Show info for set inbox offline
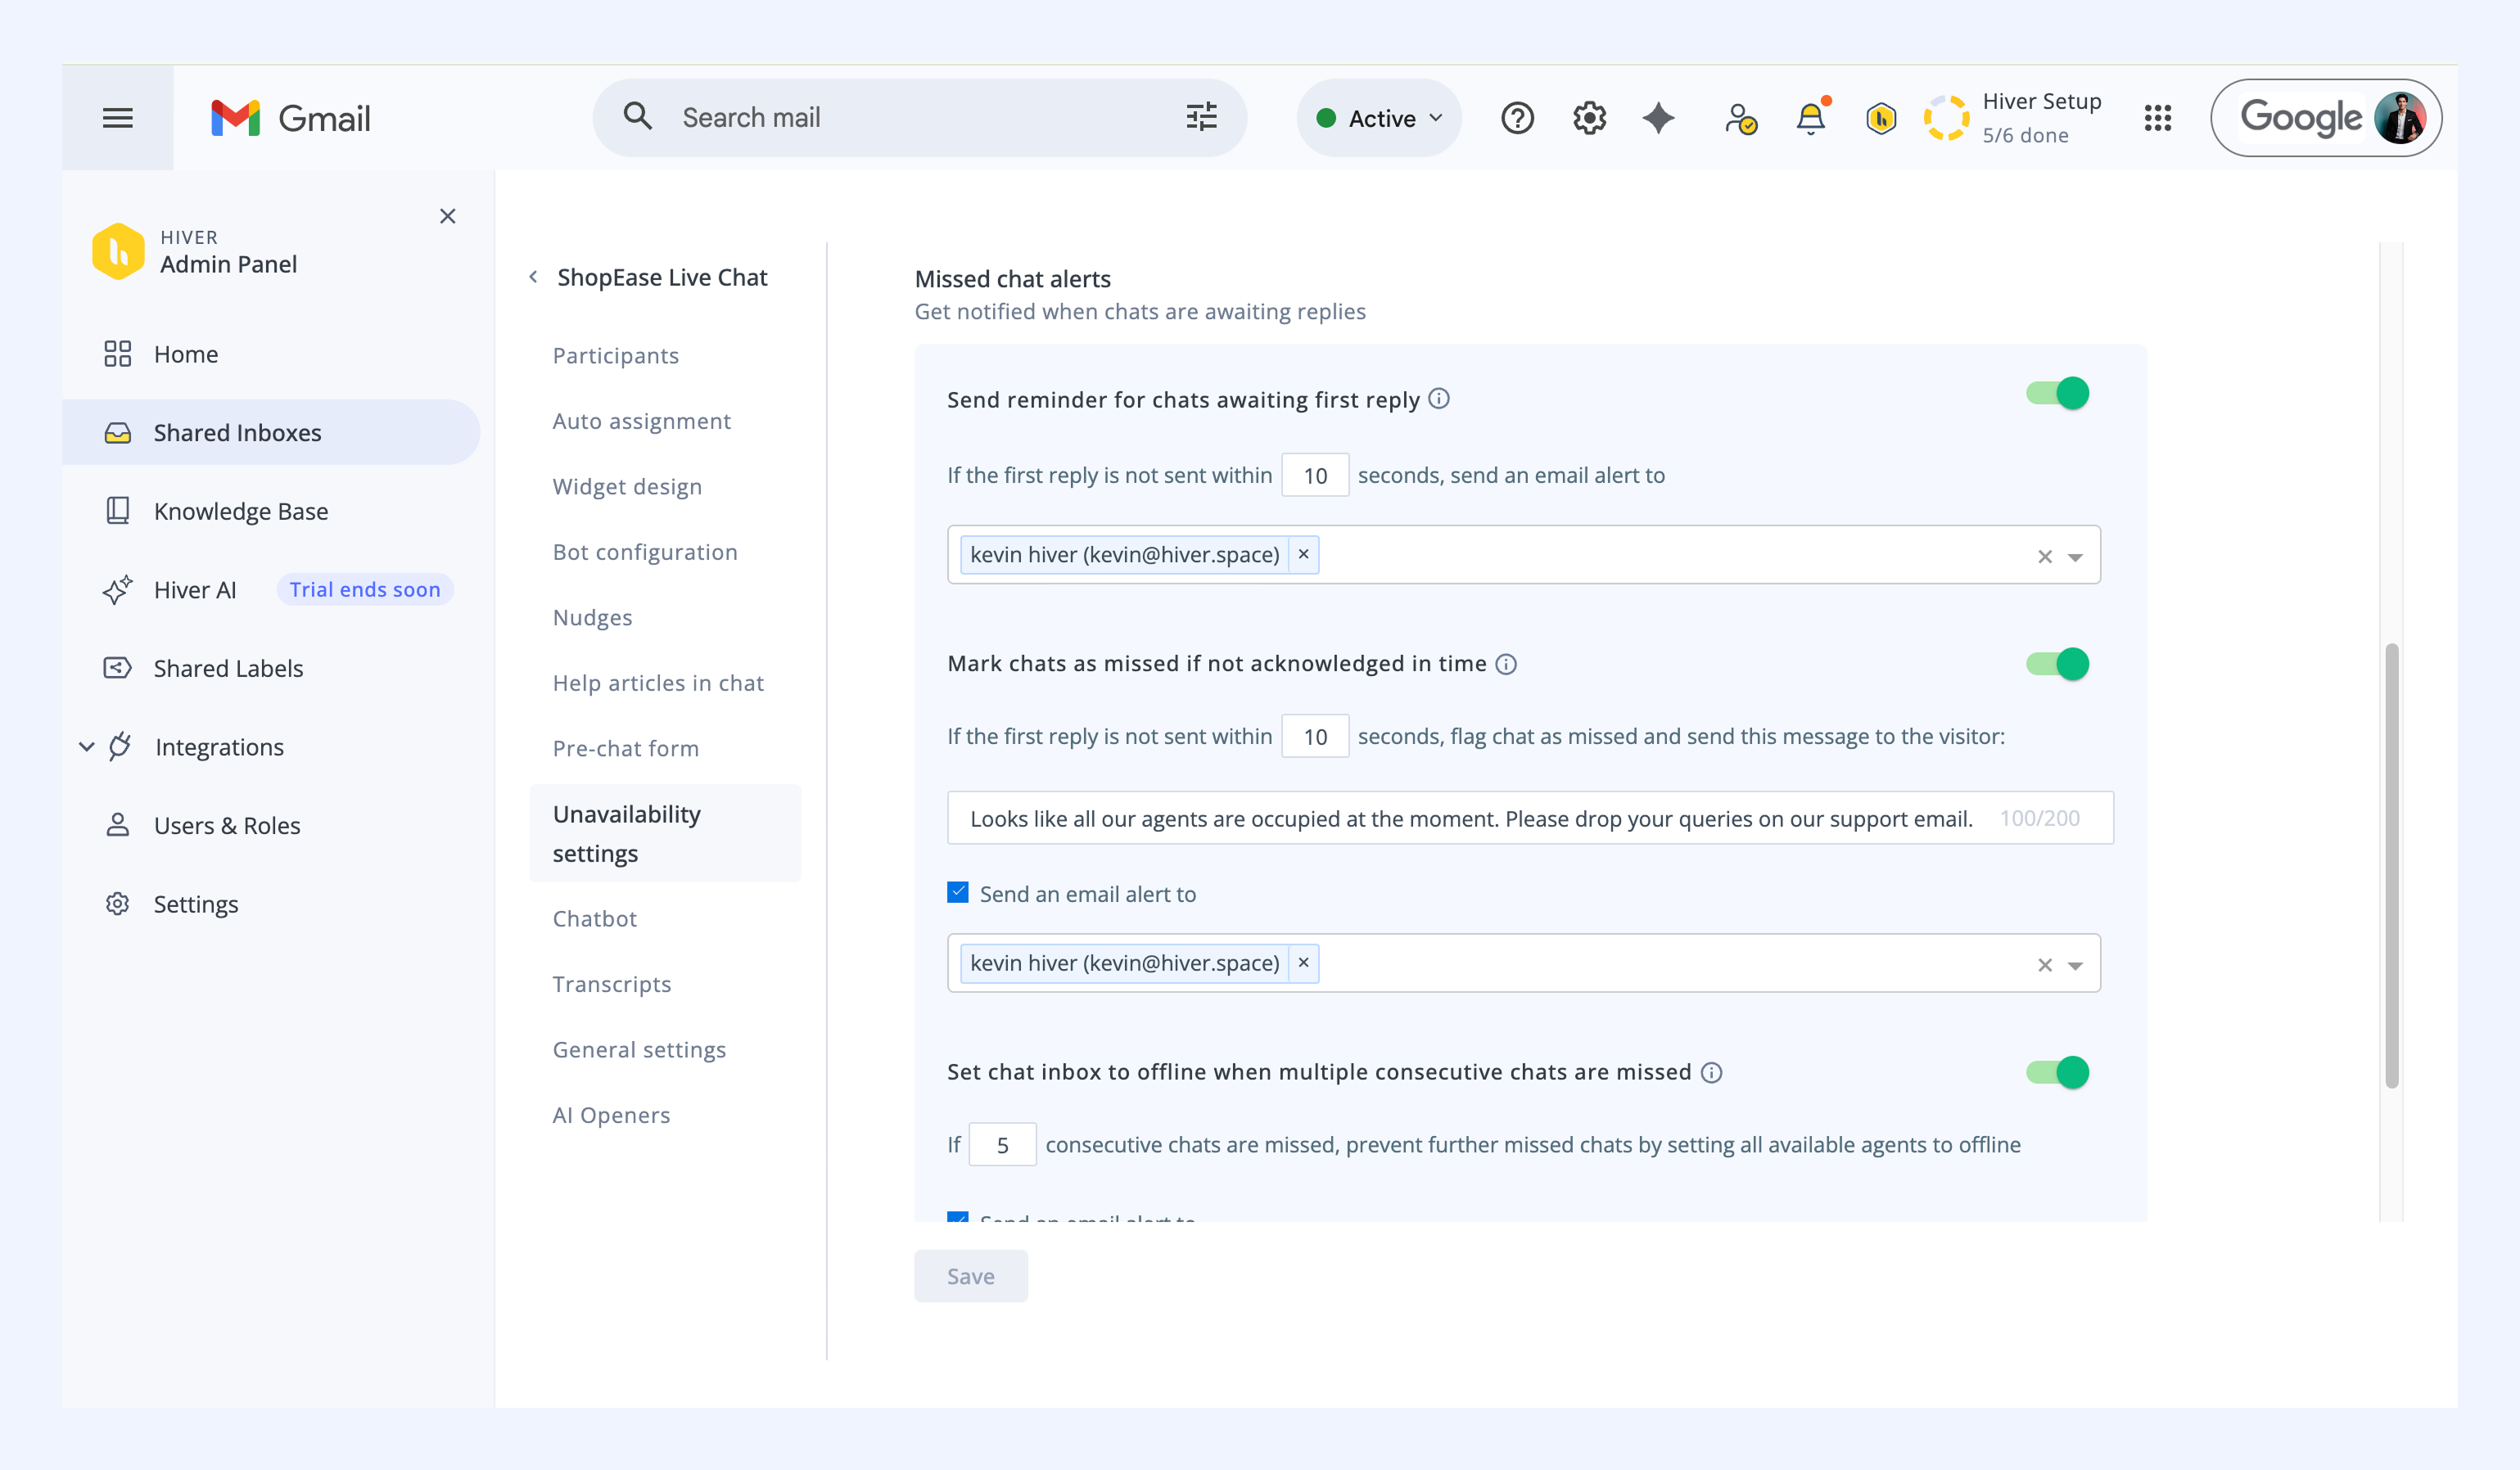Image resolution: width=2520 pixels, height=1470 pixels. pyautogui.click(x=1712, y=1072)
